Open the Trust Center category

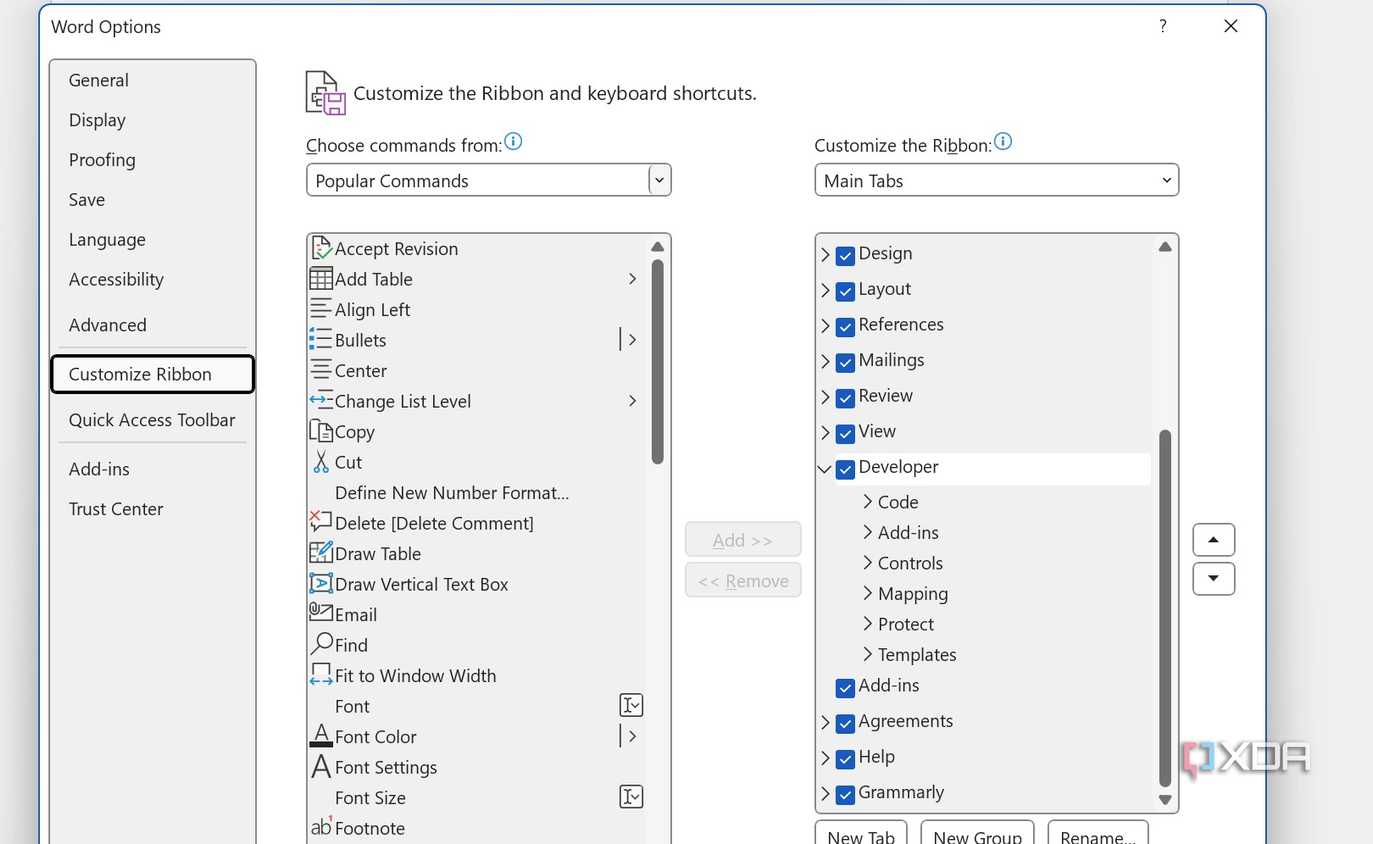pyautogui.click(x=116, y=509)
